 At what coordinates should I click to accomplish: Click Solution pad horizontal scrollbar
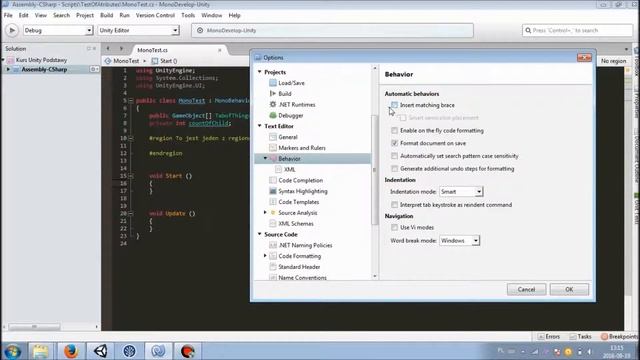(34, 327)
